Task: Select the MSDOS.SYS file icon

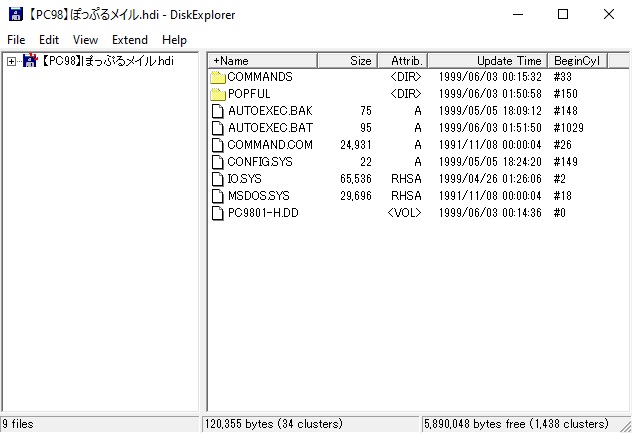Action: tap(219, 196)
